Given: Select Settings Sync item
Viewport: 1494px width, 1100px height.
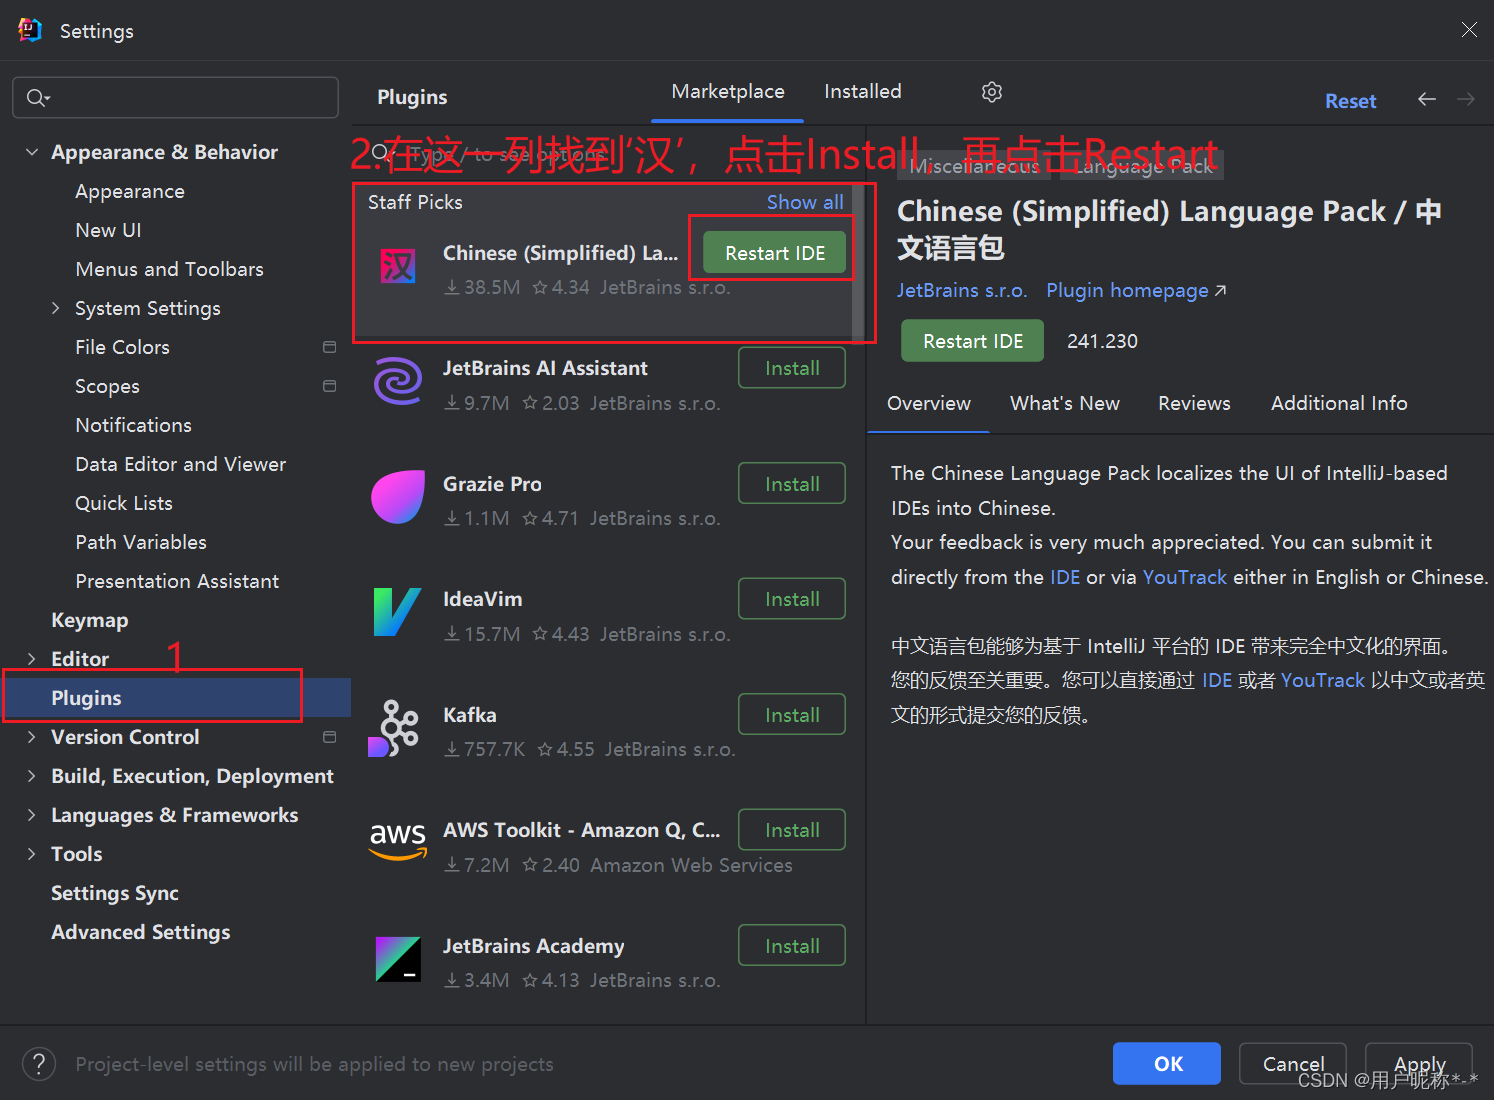Looking at the screenshot, I should [x=115, y=893].
